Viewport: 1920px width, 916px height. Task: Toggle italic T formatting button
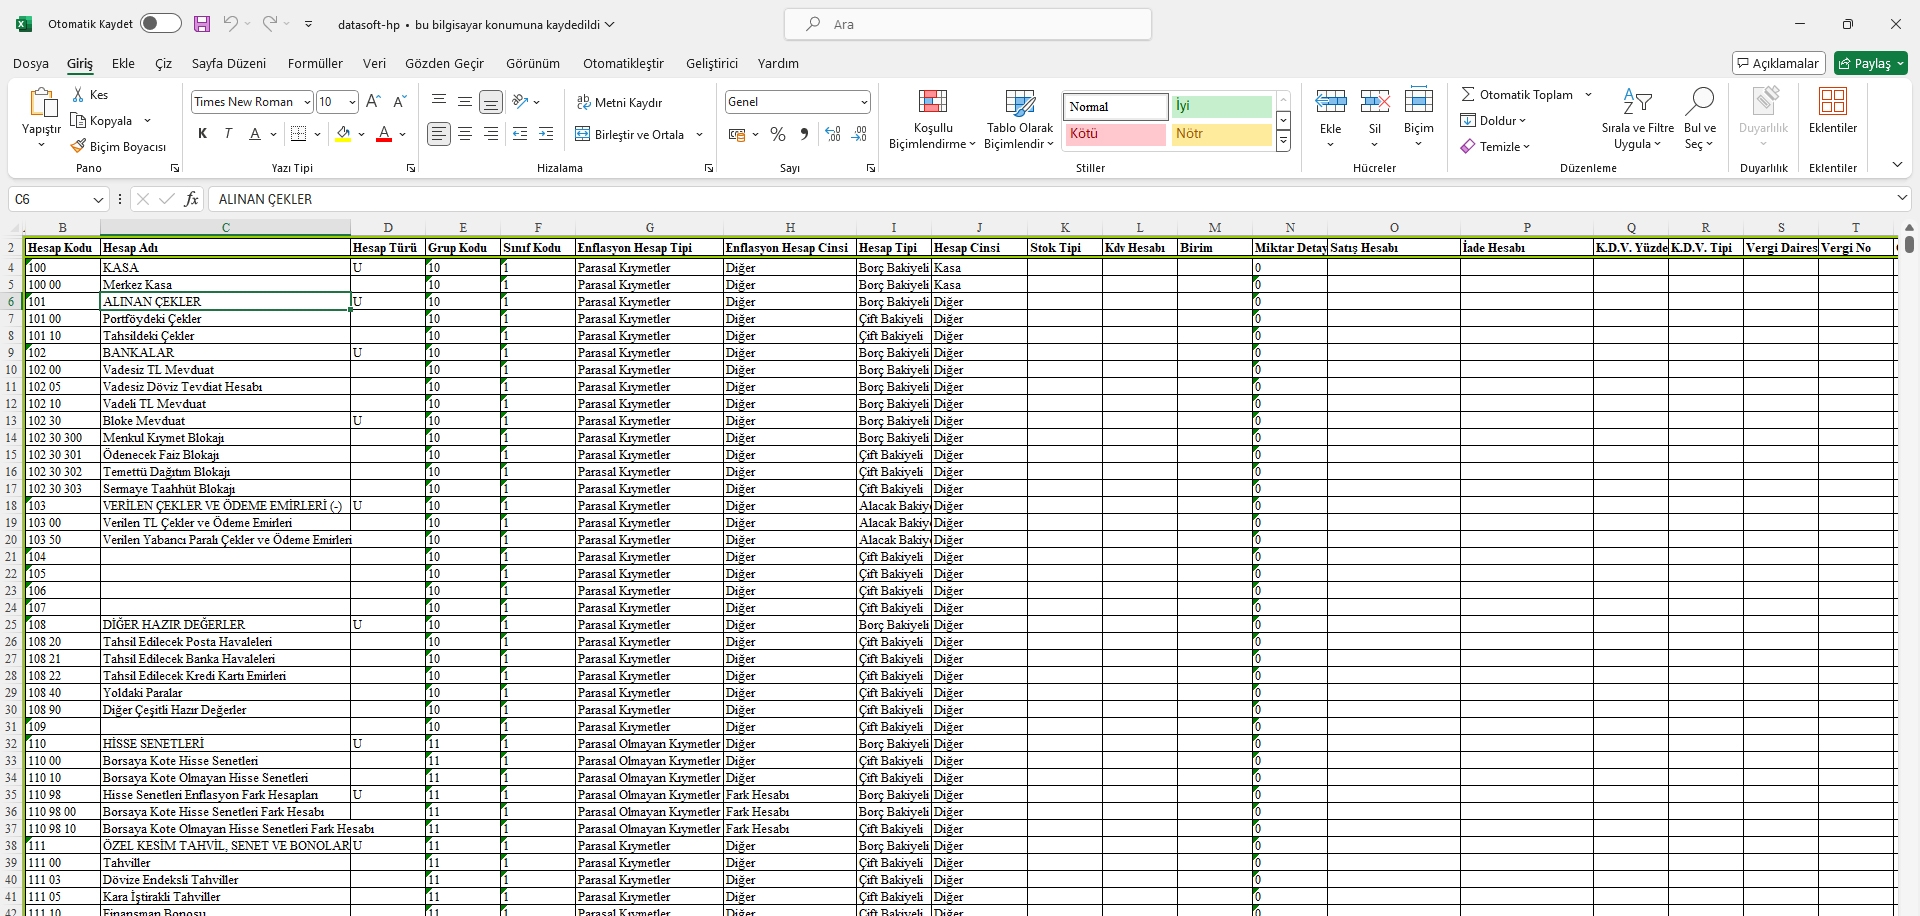[x=228, y=134]
